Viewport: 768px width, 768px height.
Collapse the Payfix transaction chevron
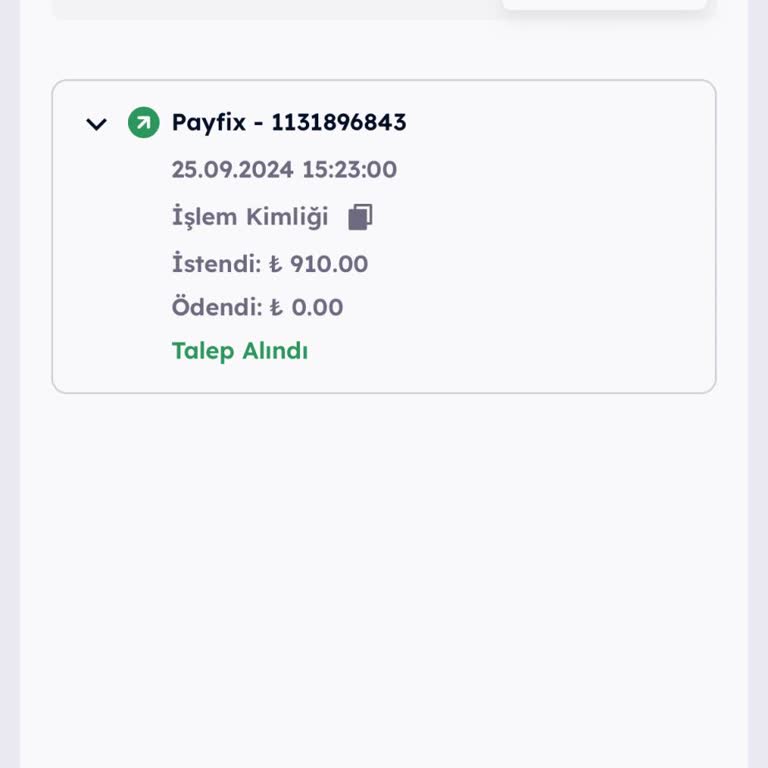96,124
